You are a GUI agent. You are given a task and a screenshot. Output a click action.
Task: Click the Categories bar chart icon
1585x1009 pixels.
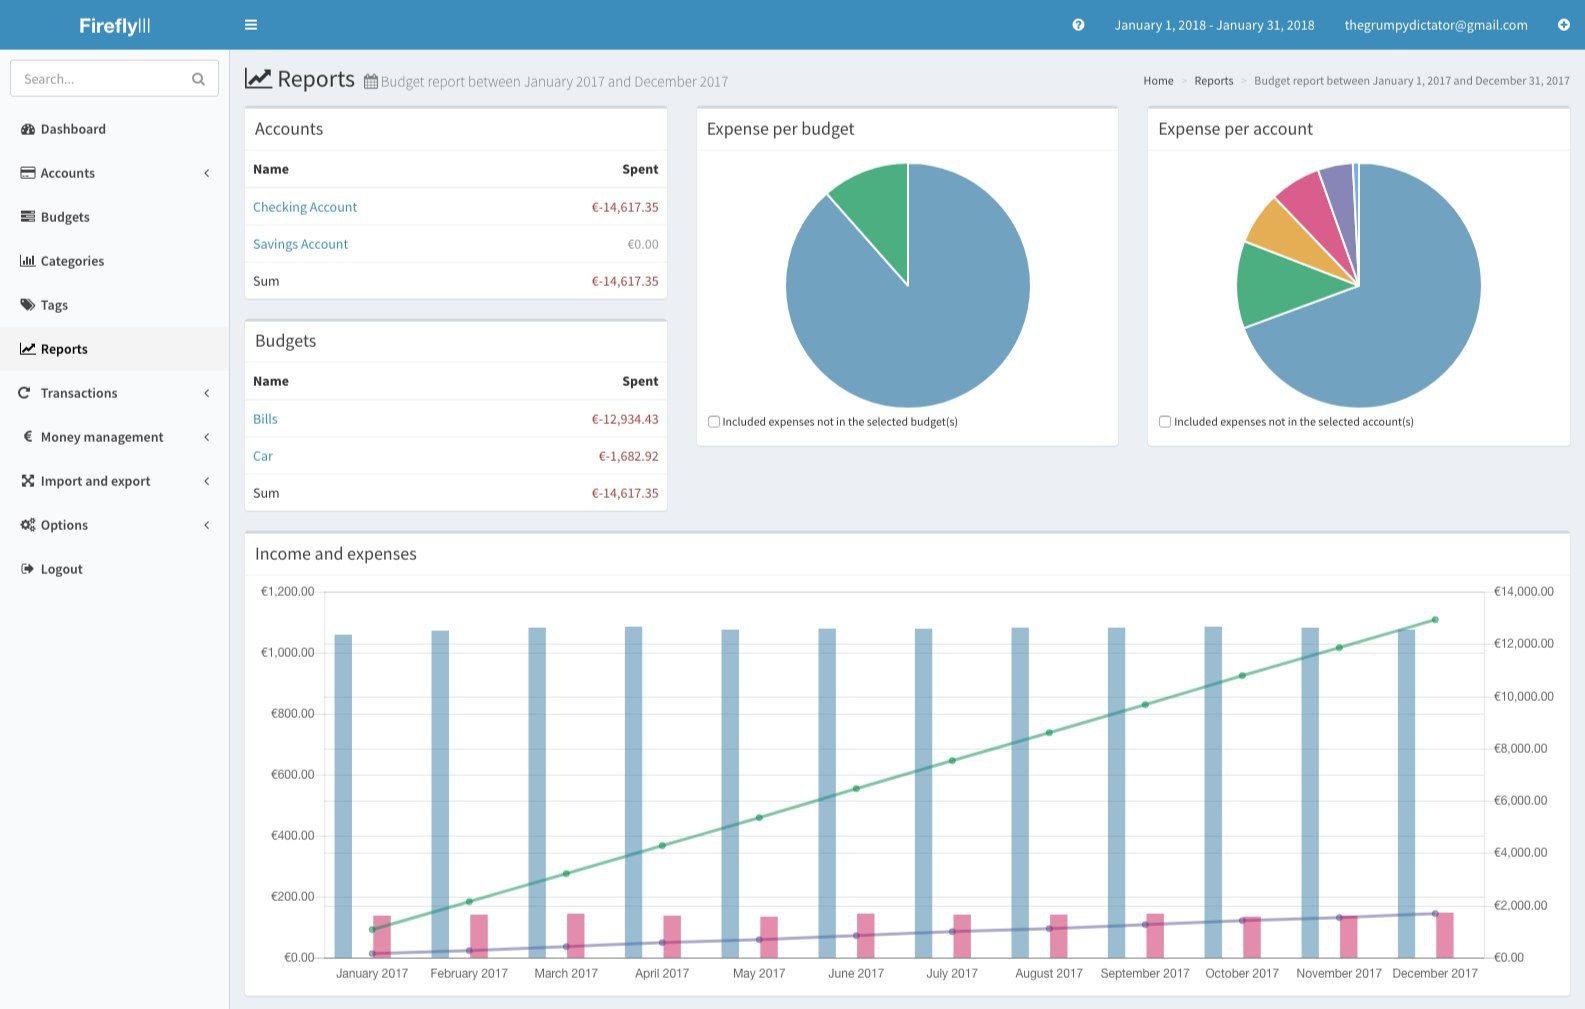click(x=28, y=261)
